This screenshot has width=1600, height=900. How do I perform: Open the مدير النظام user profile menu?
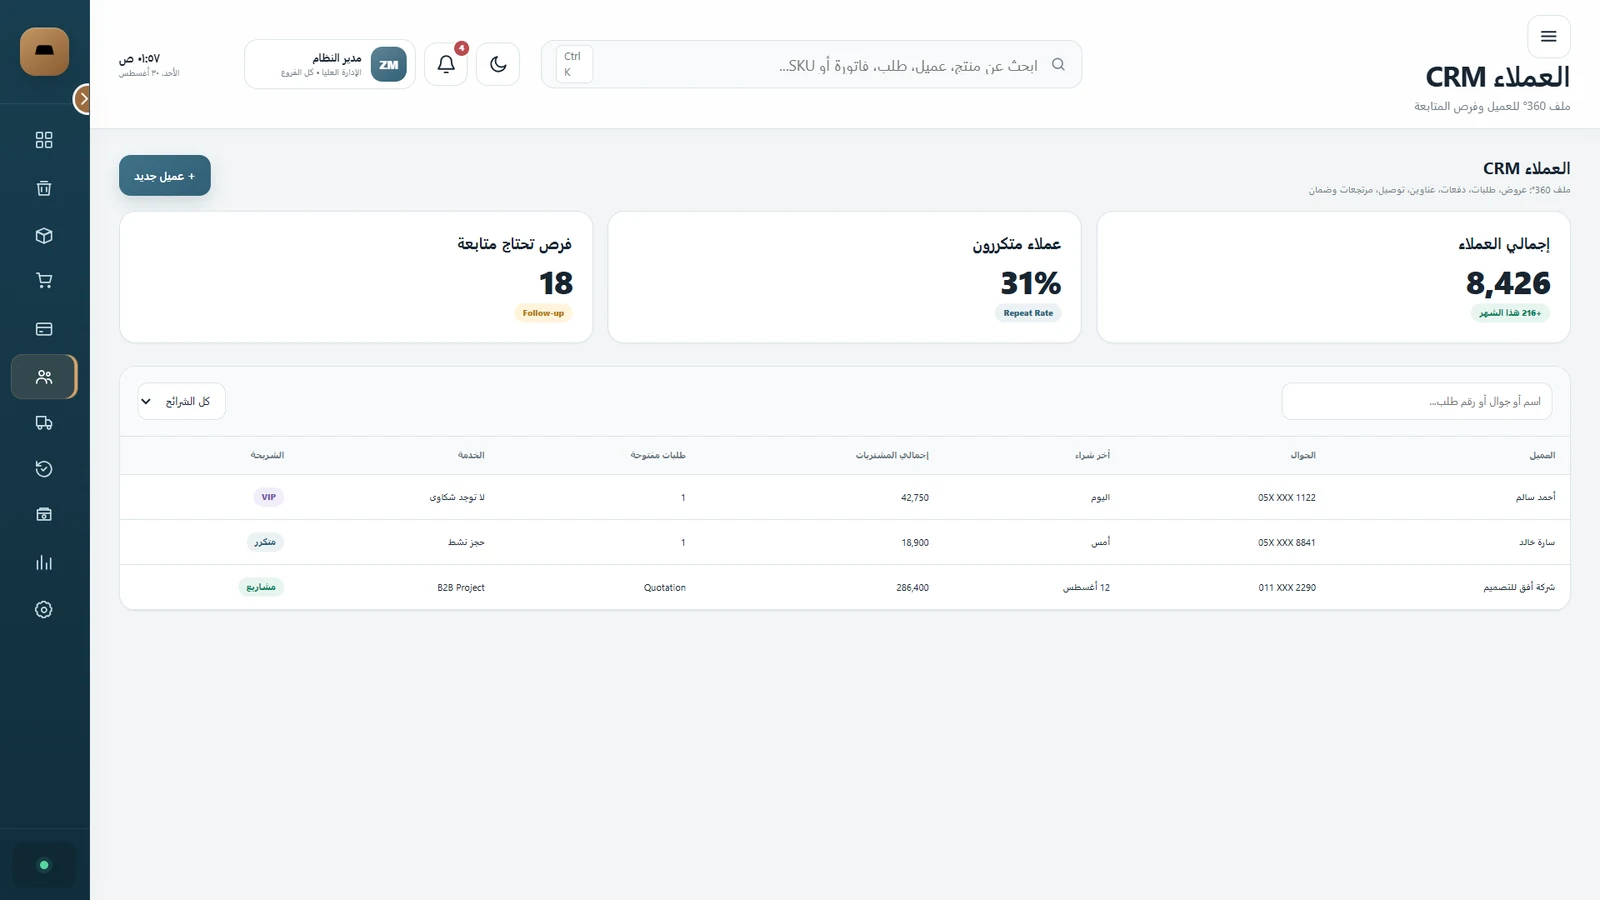(x=330, y=65)
